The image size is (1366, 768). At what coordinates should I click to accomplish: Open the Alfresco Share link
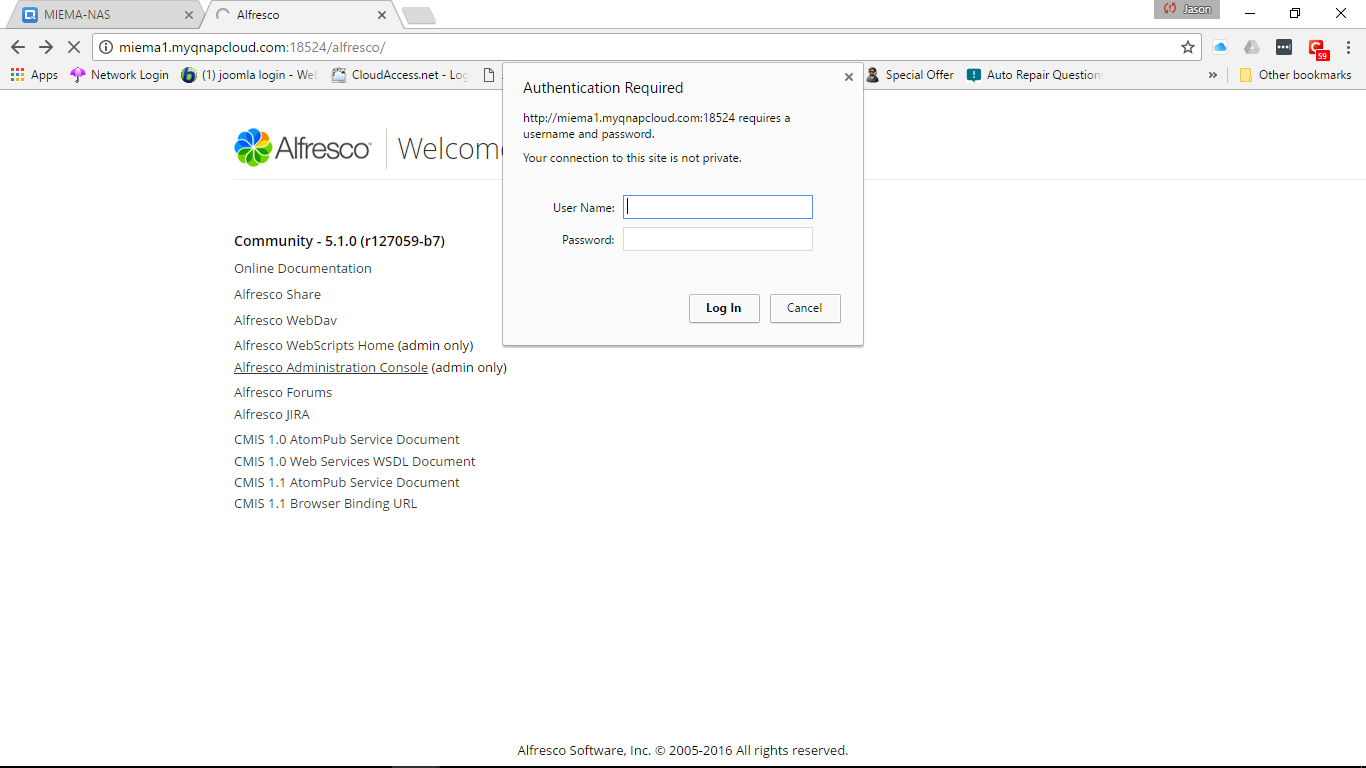[x=277, y=294]
